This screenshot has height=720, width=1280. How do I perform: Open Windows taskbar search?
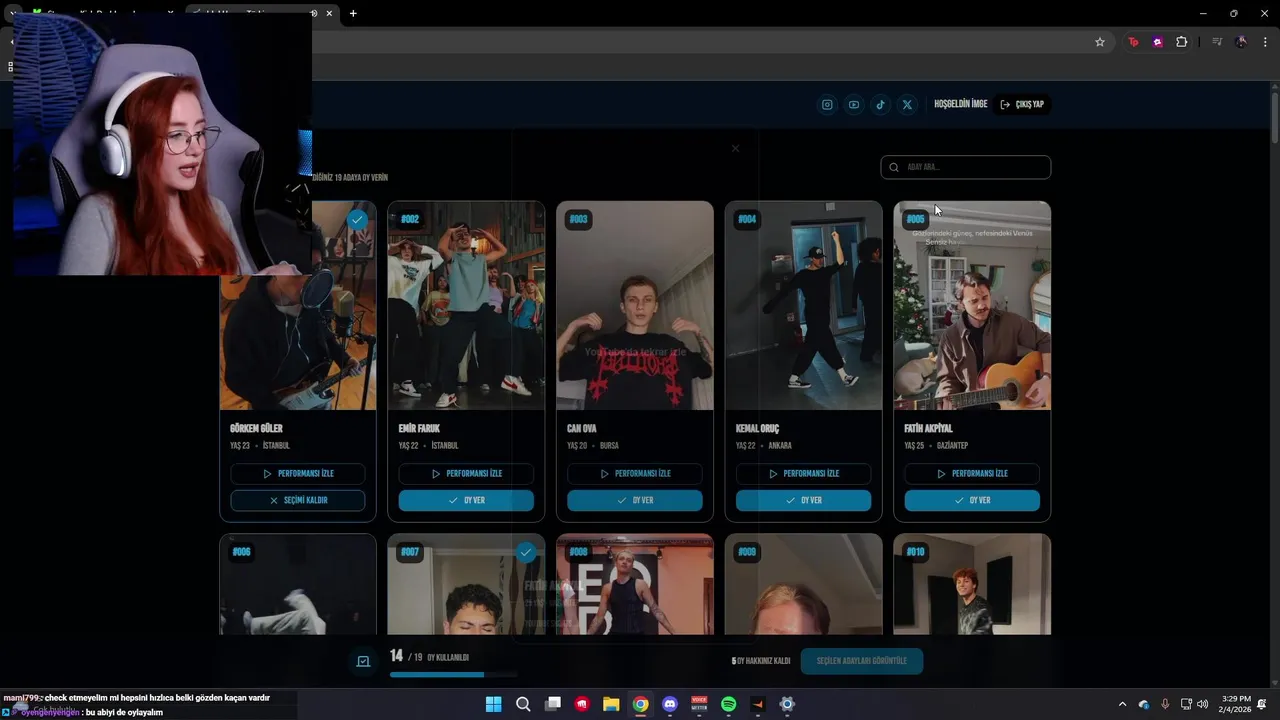point(523,704)
